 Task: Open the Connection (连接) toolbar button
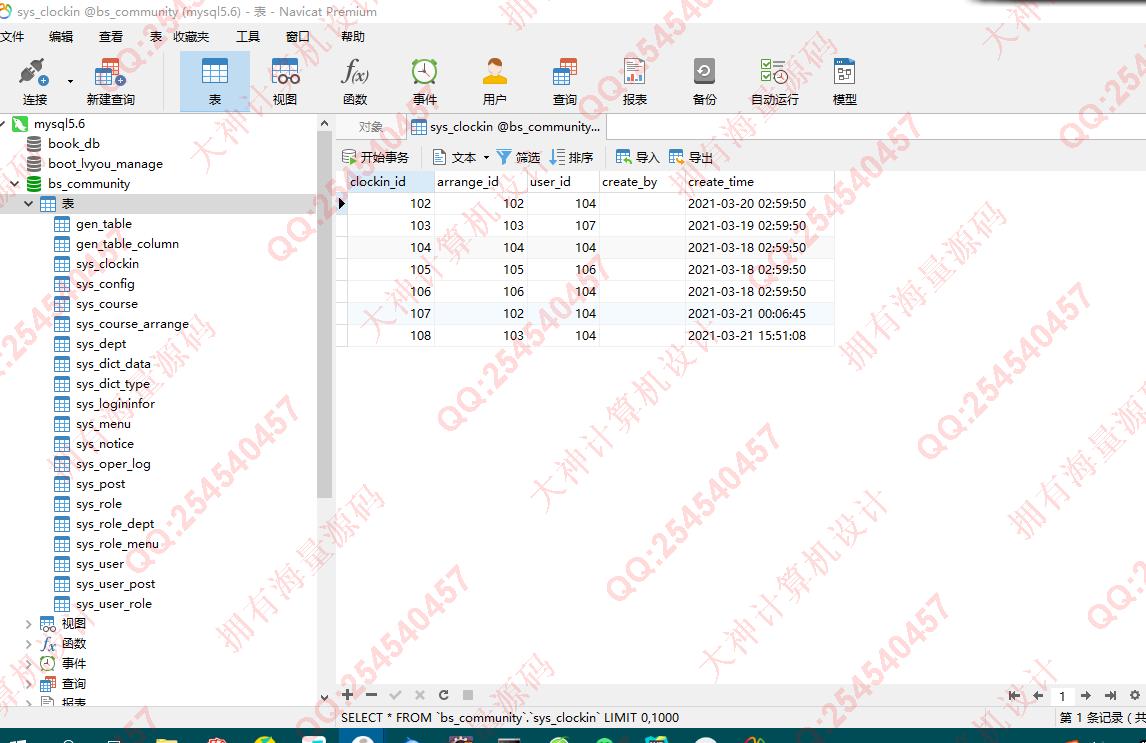(34, 82)
